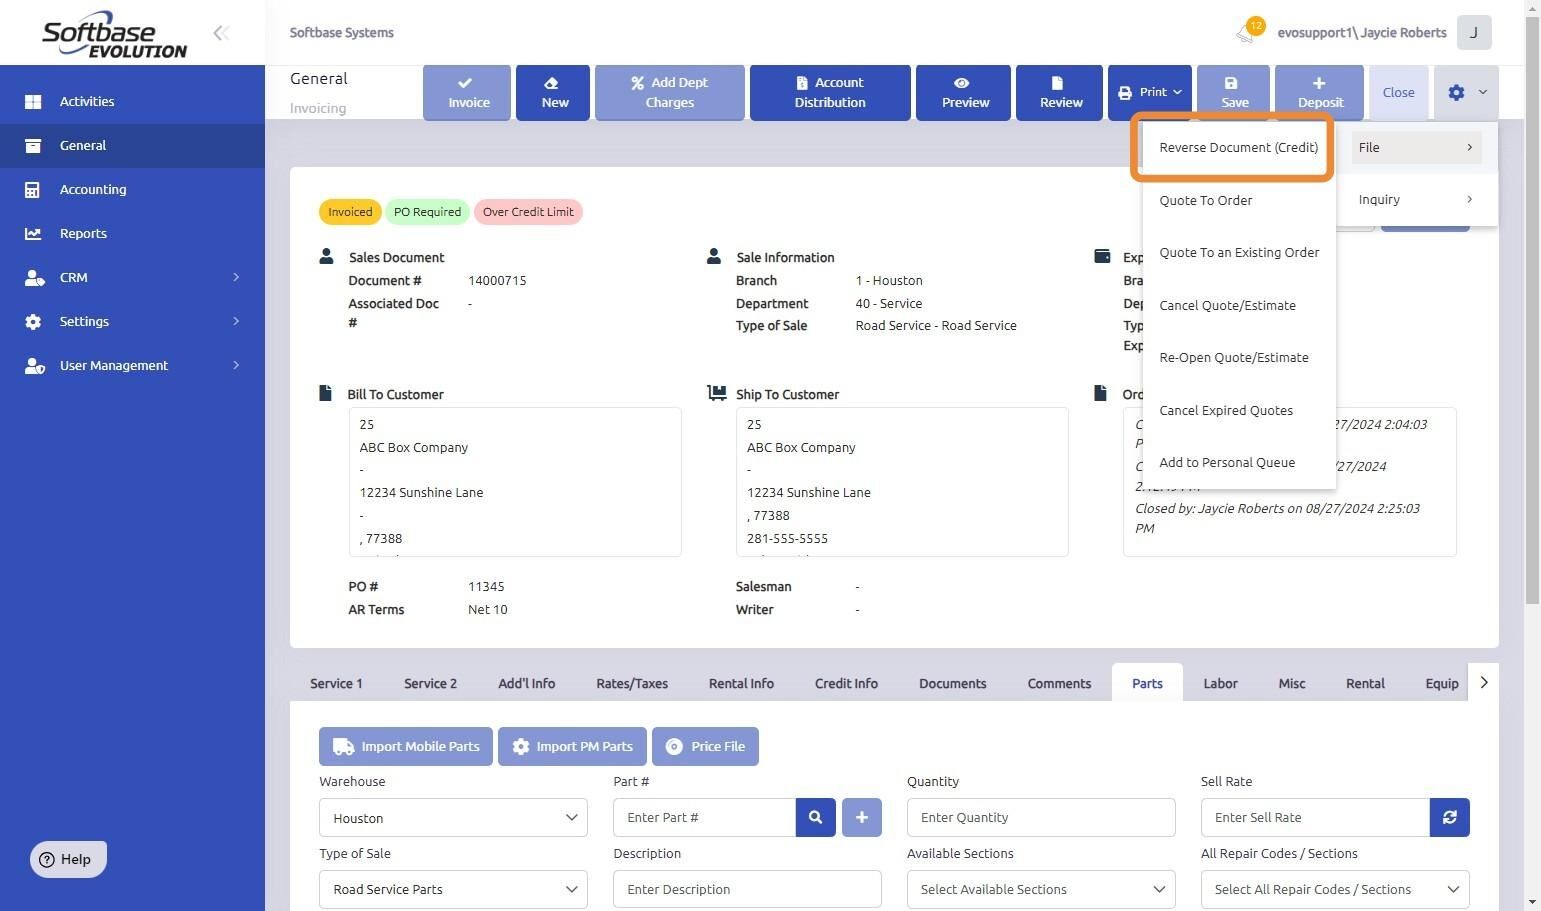The height and width of the screenshot is (911, 1541).
Task: Switch to Service 2 tab
Action: [x=430, y=684]
